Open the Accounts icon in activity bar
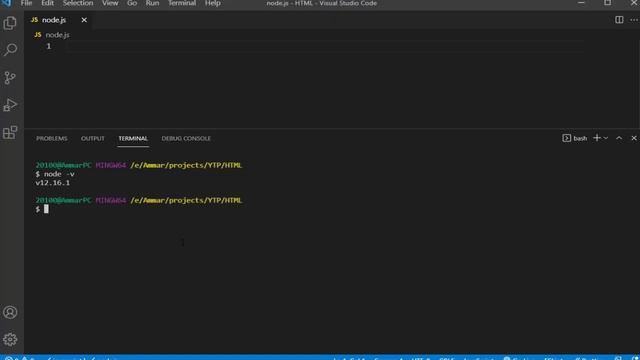Viewport: 640px width, 360px height. tap(10, 312)
